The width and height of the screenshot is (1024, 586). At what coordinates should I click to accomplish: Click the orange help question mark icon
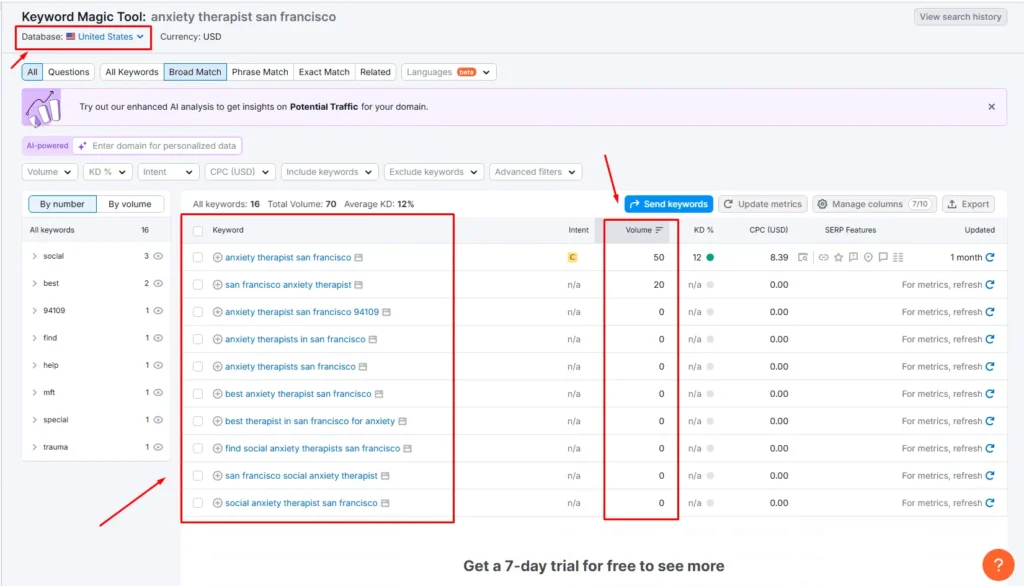pyautogui.click(x=998, y=564)
